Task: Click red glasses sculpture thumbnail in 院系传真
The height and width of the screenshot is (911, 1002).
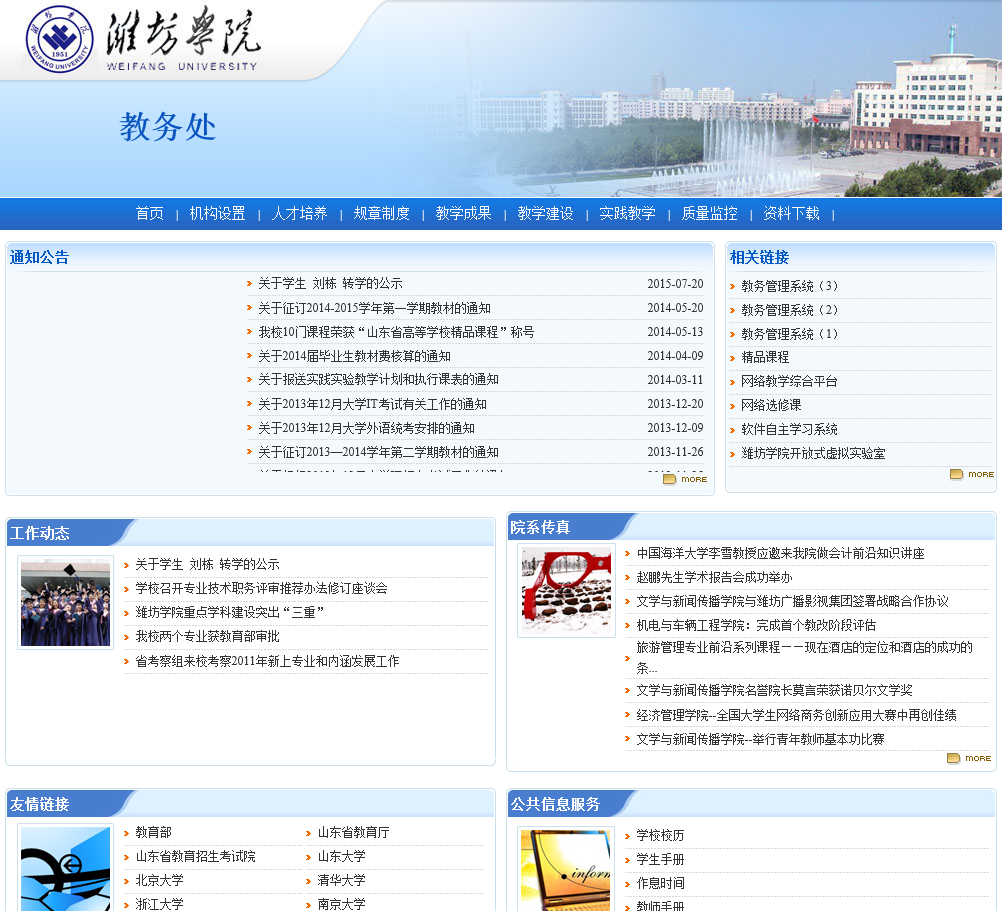Action: tap(566, 590)
